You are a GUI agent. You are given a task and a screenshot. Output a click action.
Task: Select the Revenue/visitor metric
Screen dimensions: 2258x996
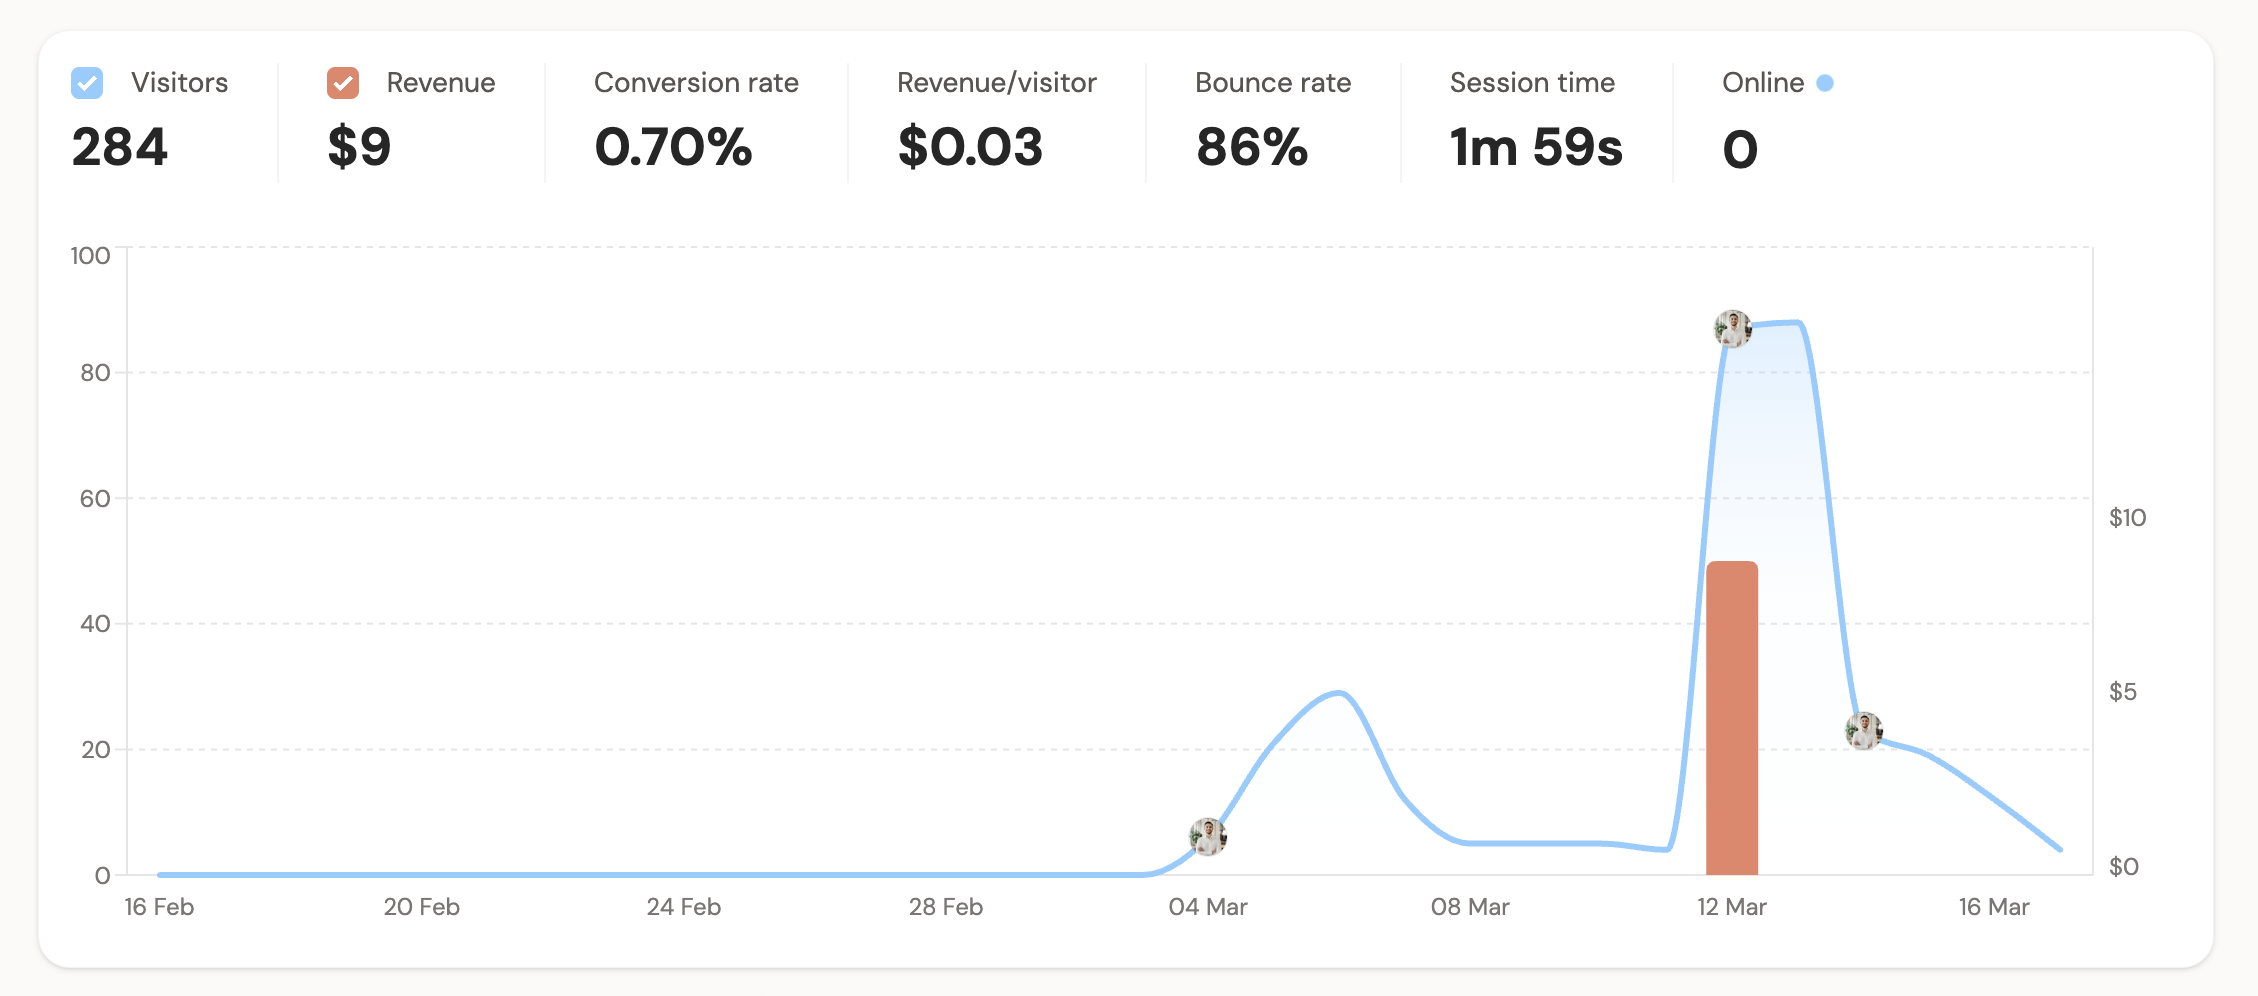pyautogui.click(x=996, y=83)
